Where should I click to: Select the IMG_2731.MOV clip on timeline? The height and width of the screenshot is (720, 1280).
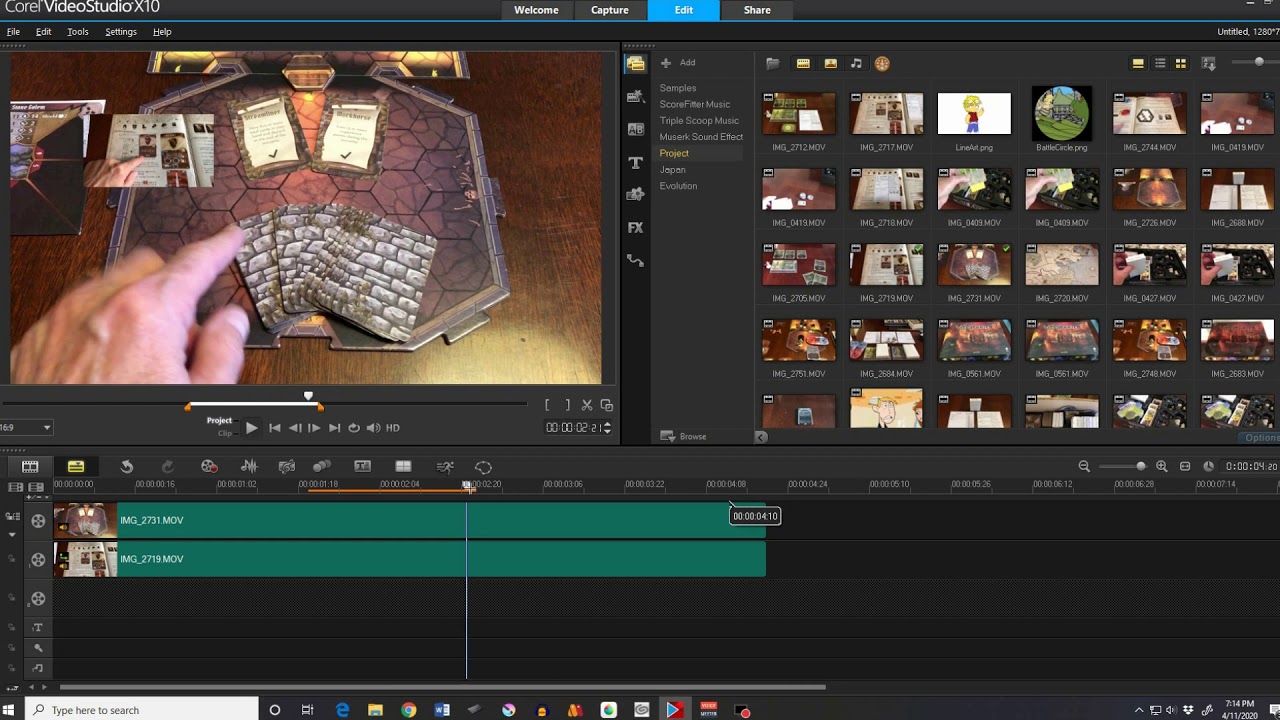tap(410, 520)
